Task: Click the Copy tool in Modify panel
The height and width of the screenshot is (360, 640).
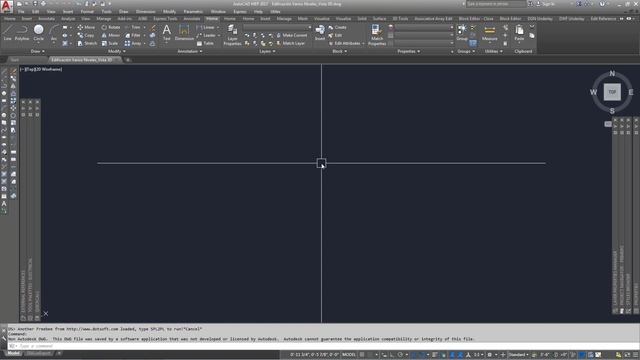Action: 86,35
